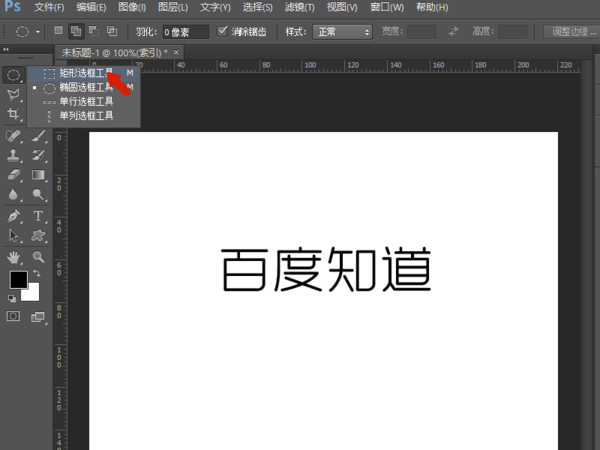This screenshot has height=450, width=600.
Task: Click the white background color swatch
Action: coord(33,294)
